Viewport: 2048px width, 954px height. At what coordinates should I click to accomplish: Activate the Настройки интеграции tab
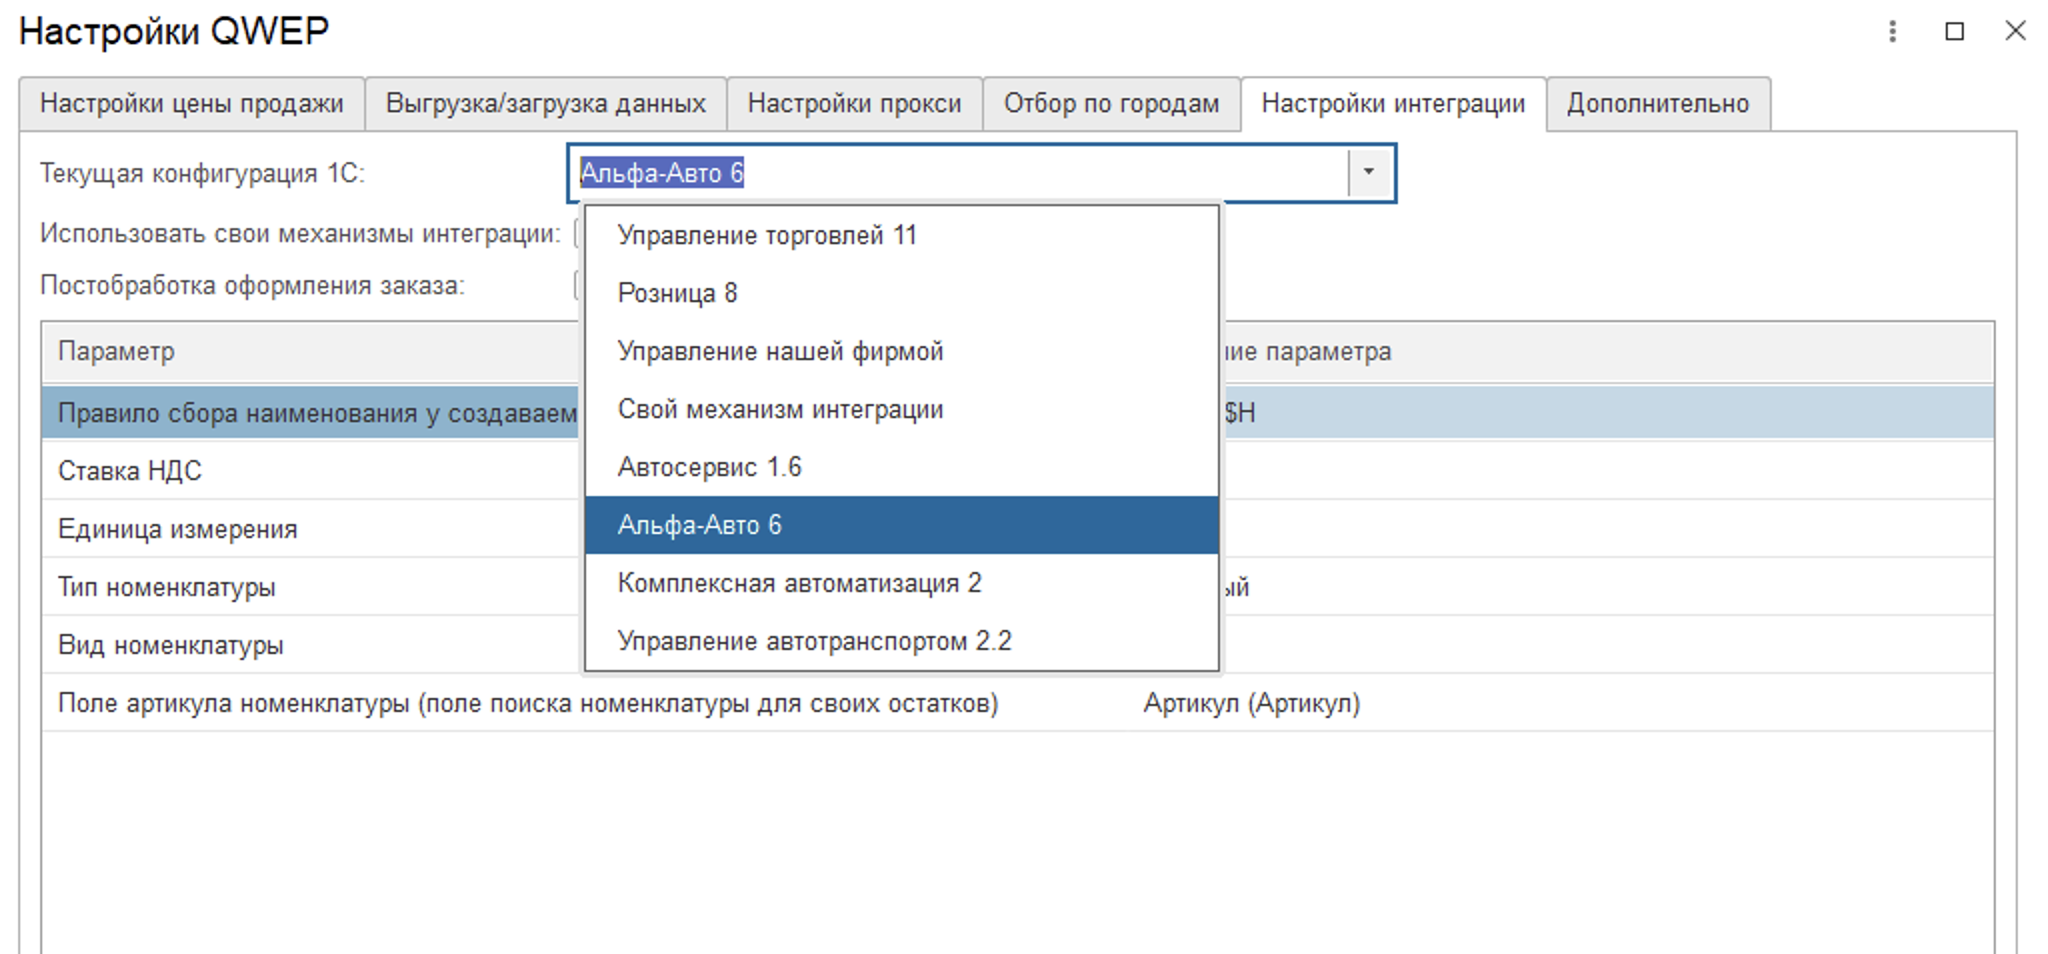click(1394, 104)
